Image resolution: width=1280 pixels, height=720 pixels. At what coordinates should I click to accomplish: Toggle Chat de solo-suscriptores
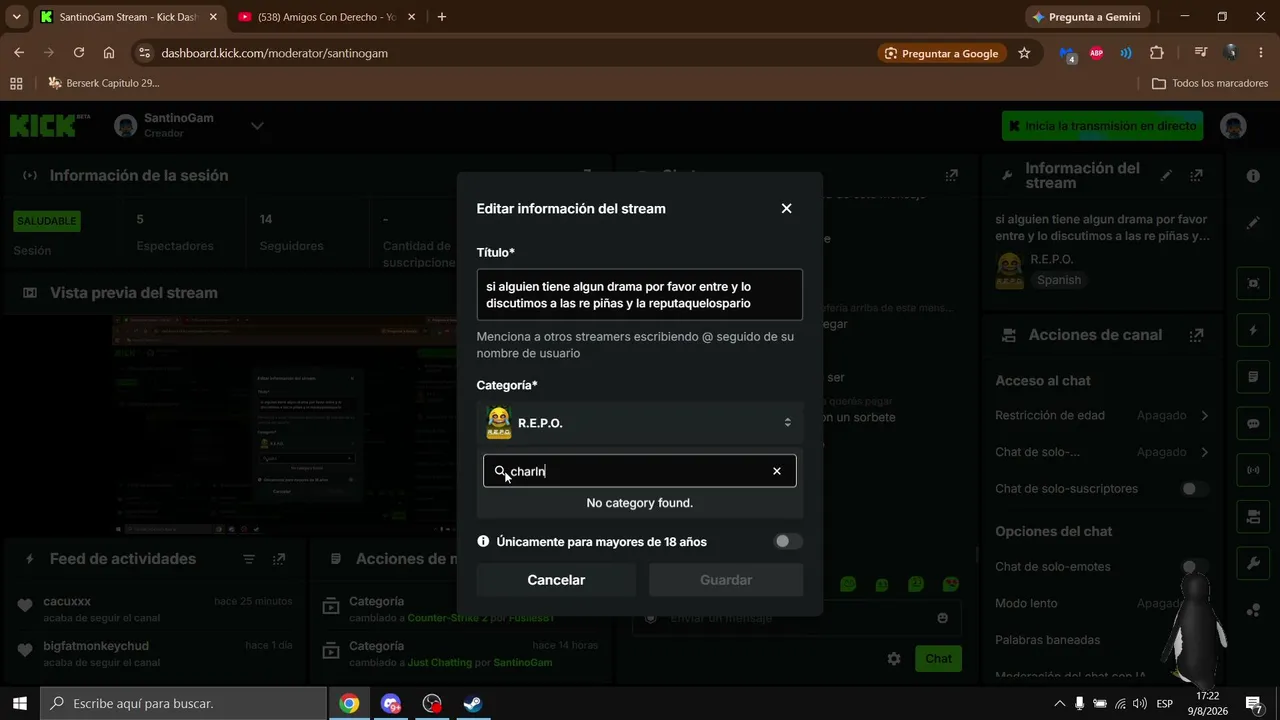tap(1193, 489)
